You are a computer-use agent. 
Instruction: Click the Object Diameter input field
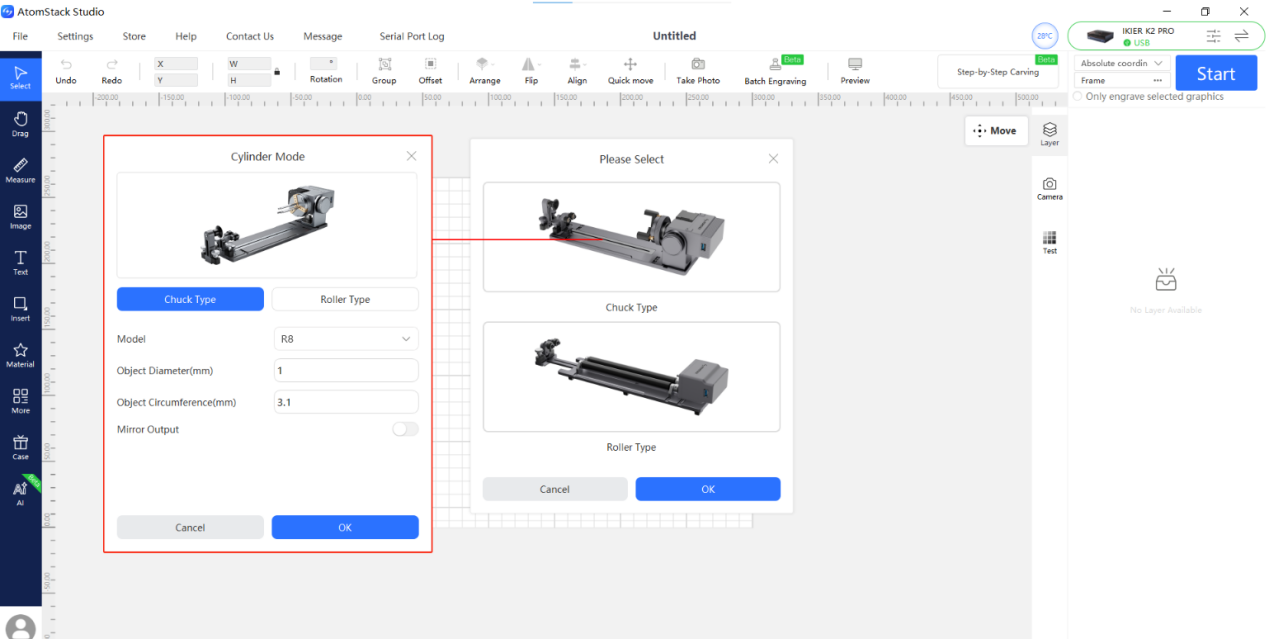point(346,370)
